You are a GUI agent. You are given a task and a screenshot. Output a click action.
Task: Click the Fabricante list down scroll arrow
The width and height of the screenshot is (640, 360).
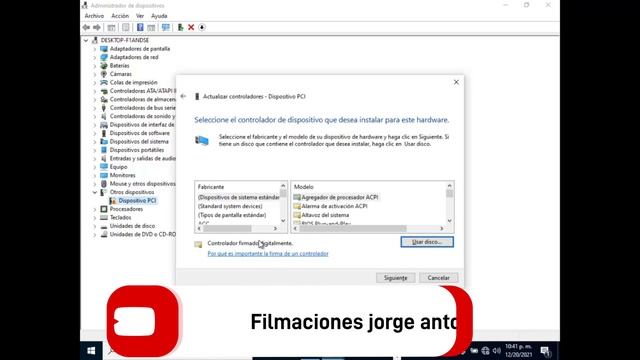(283, 221)
